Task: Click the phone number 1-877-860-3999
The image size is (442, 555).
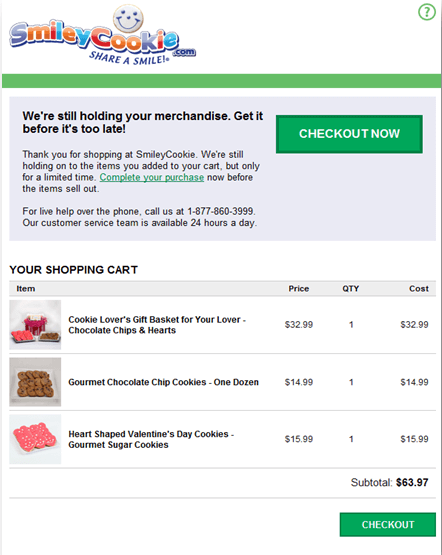Action: pyautogui.click(x=221, y=211)
